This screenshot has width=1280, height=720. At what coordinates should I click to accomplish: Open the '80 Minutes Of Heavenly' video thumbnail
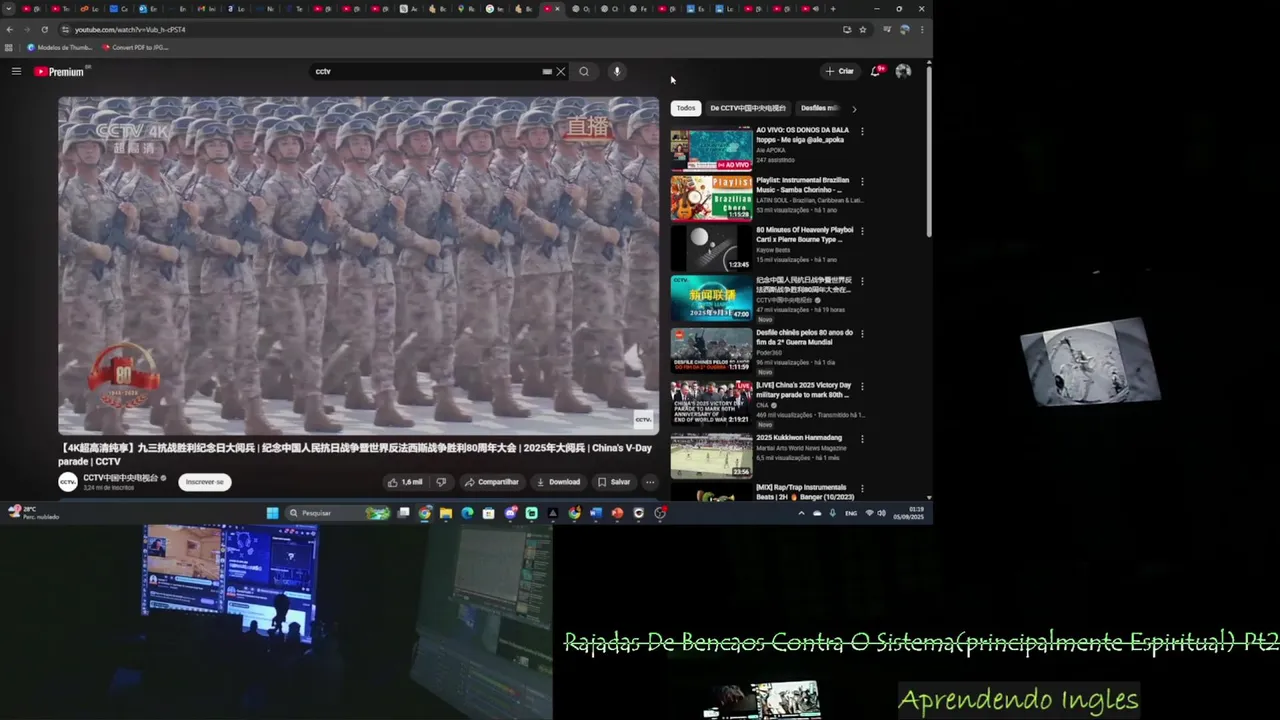click(711, 248)
